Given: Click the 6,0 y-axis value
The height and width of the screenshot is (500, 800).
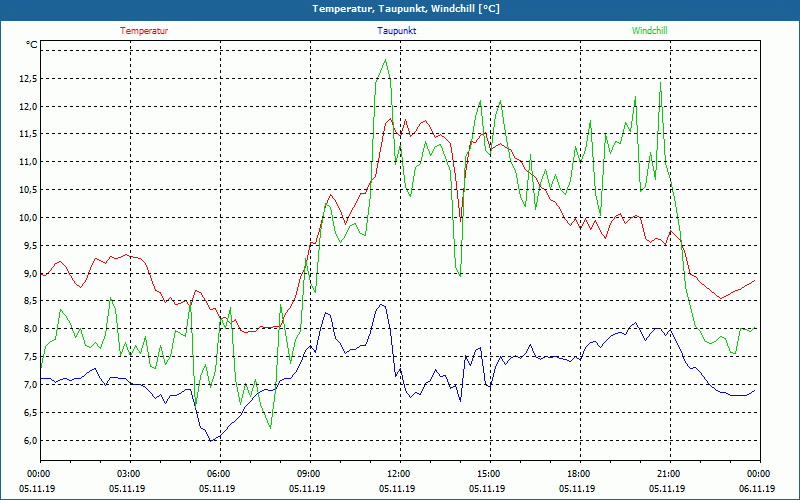Looking at the screenshot, I should point(27,441).
